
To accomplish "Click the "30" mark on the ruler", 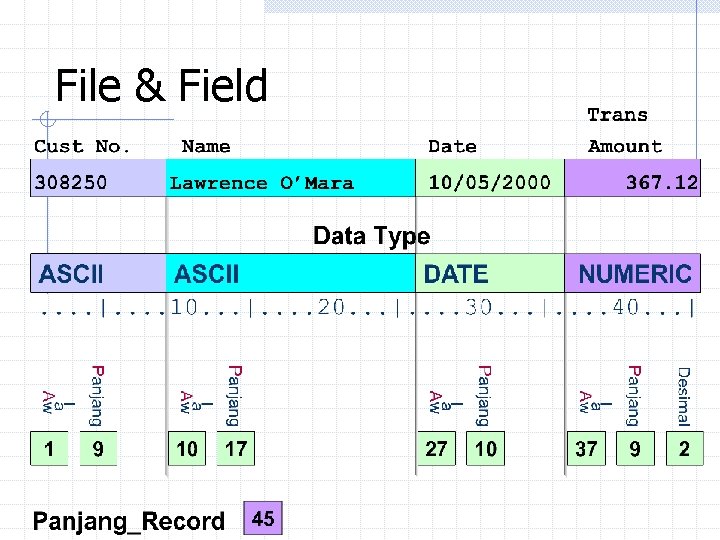I will pos(478,307).
